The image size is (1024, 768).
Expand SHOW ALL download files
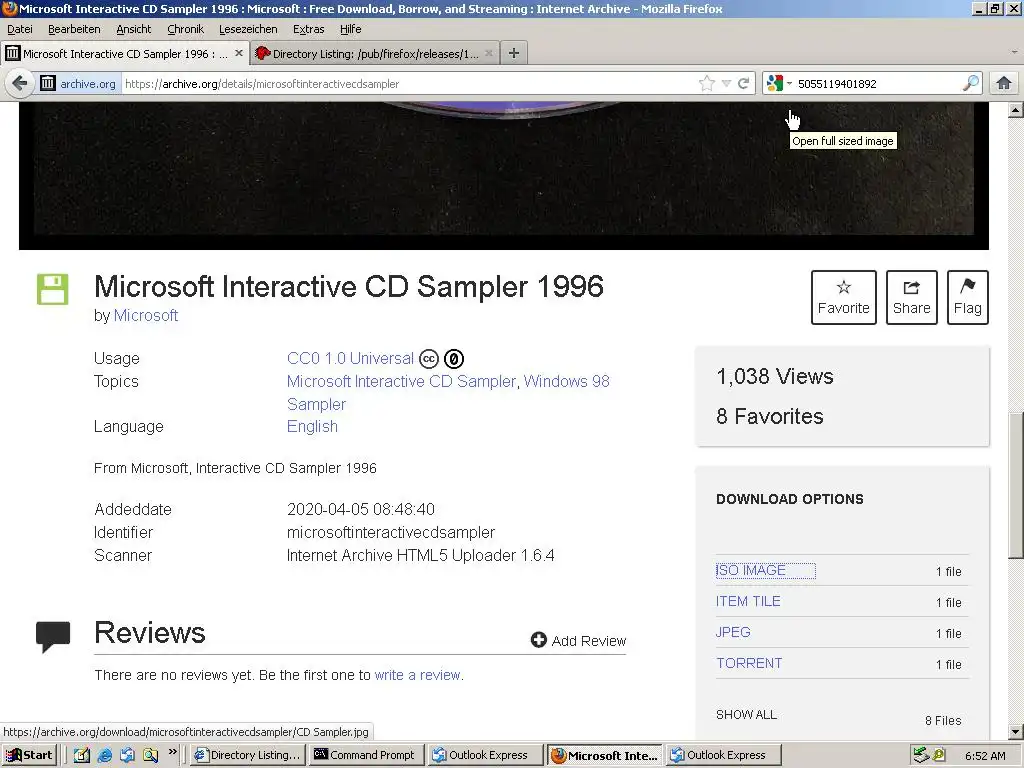click(x=746, y=714)
